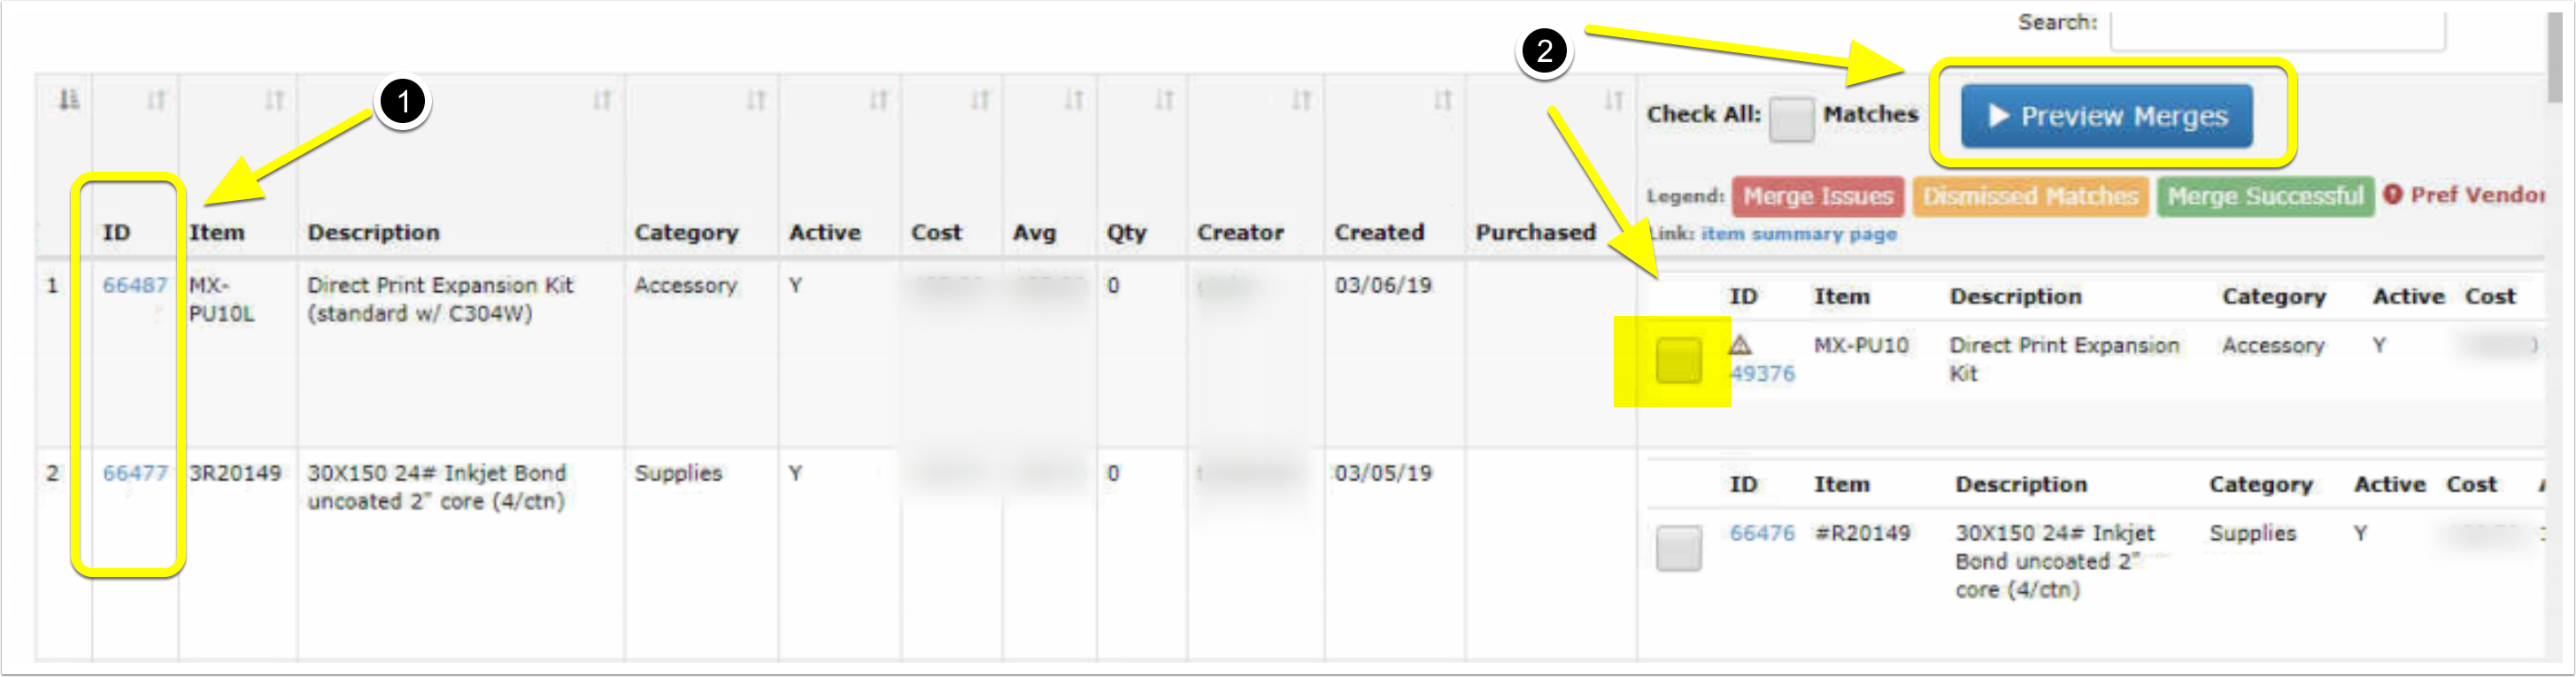Image resolution: width=2576 pixels, height=677 pixels.
Task: Sort by the ID column sort icon
Action: pos(156,100)
